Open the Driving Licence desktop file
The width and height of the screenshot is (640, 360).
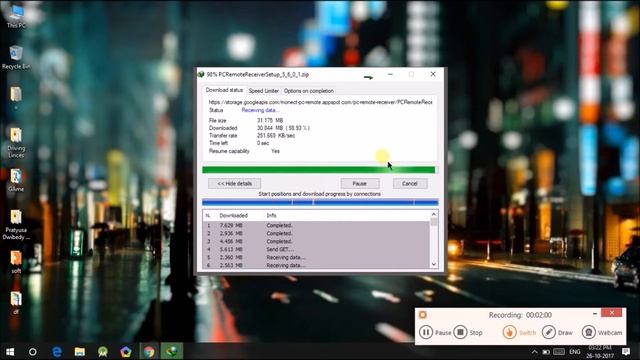[x=16, y=142]
